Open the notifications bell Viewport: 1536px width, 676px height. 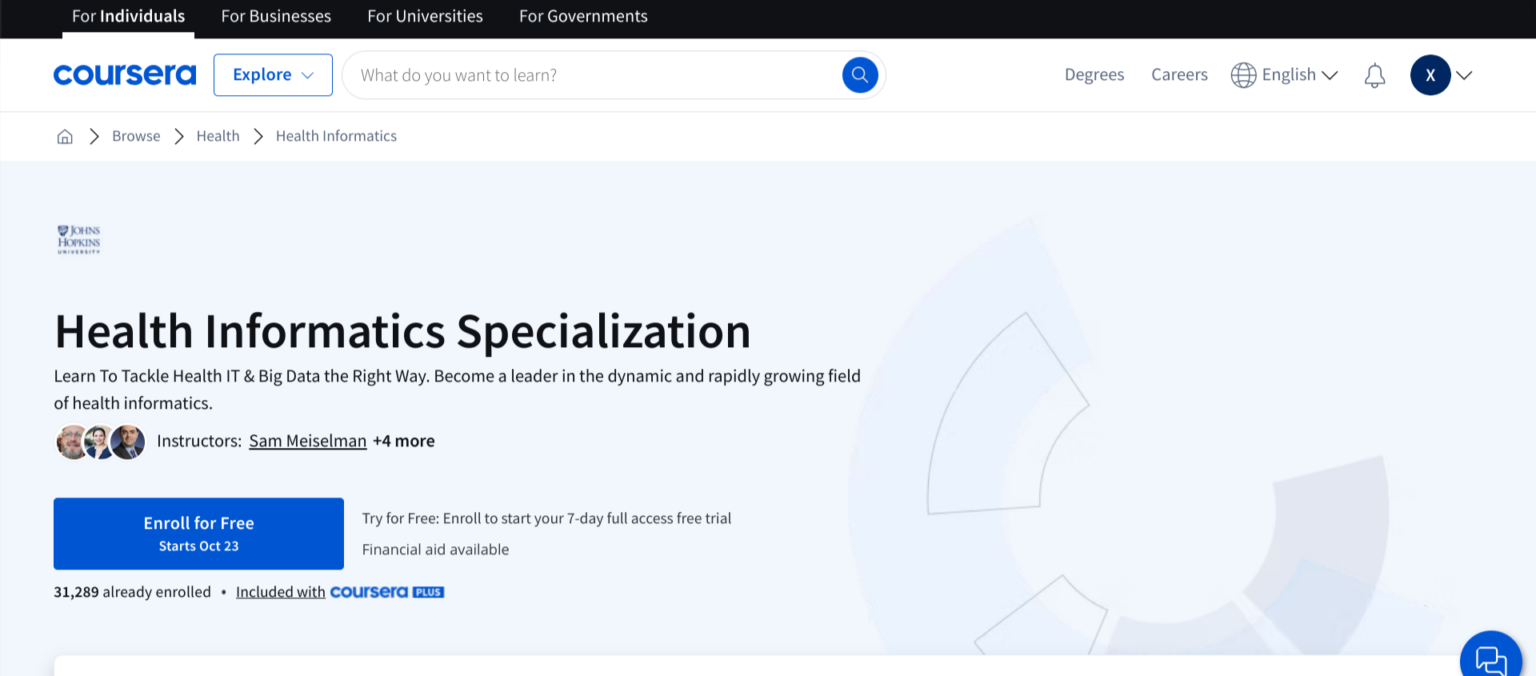click(x=1375, y=75)
